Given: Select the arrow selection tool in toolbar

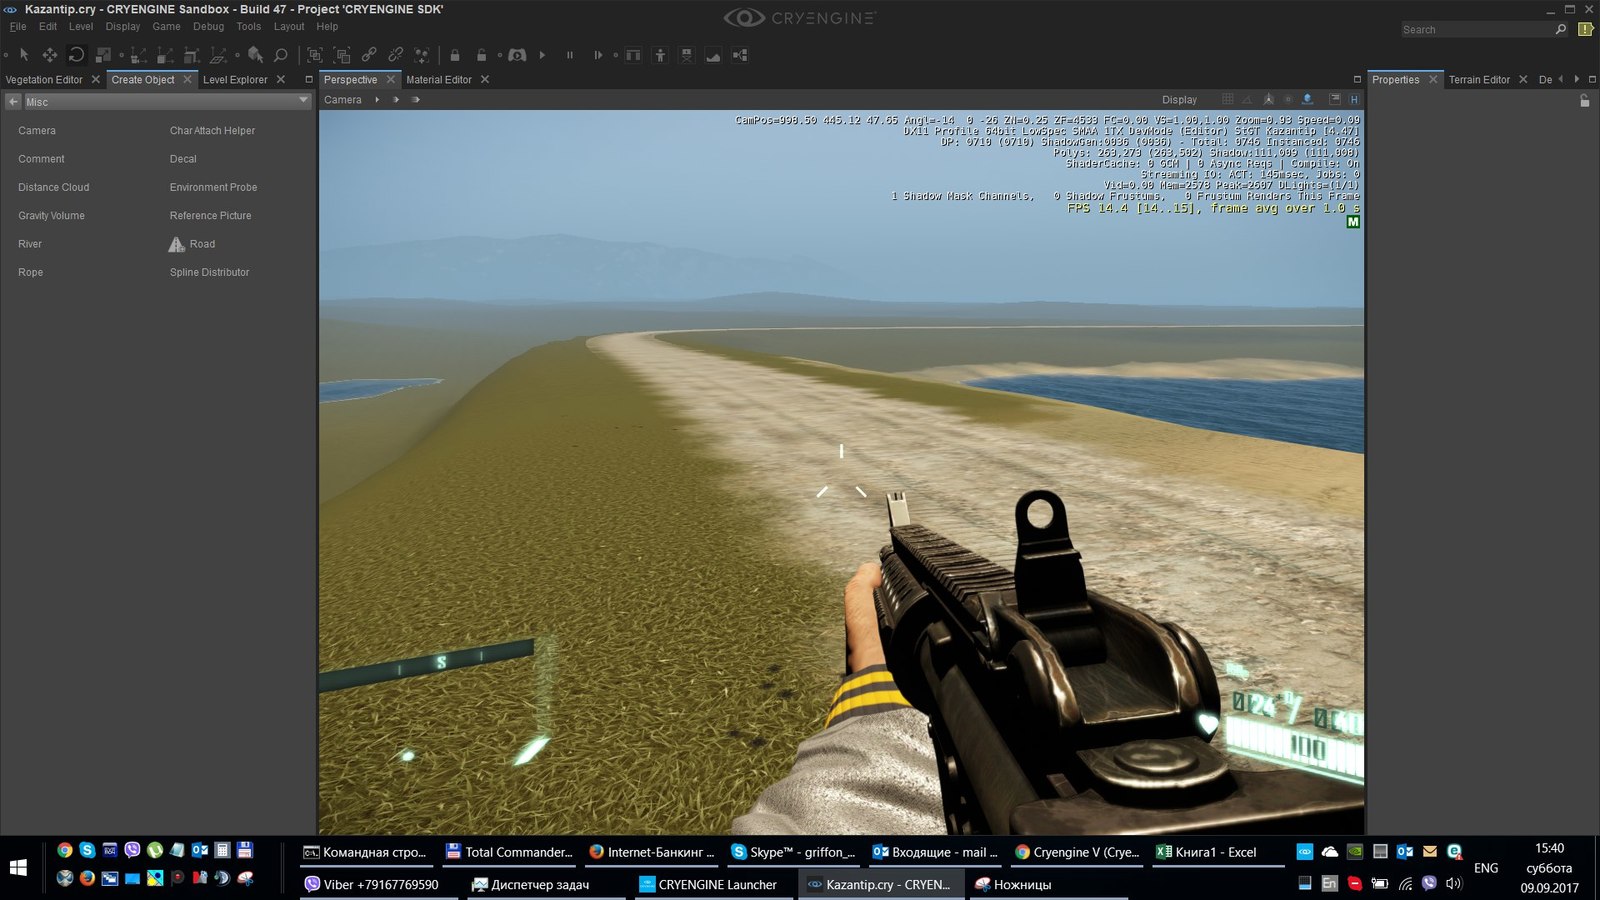Looking at the screenshot, I should (24, 55).
